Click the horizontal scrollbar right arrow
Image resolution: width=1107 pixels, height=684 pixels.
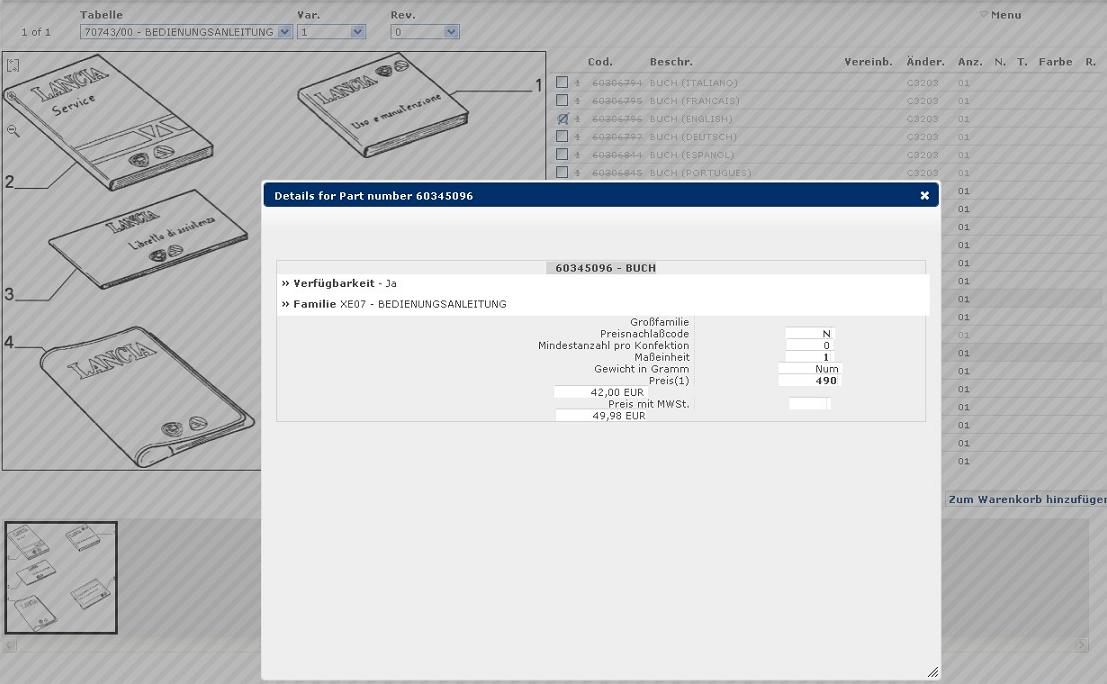point(1081,646)
